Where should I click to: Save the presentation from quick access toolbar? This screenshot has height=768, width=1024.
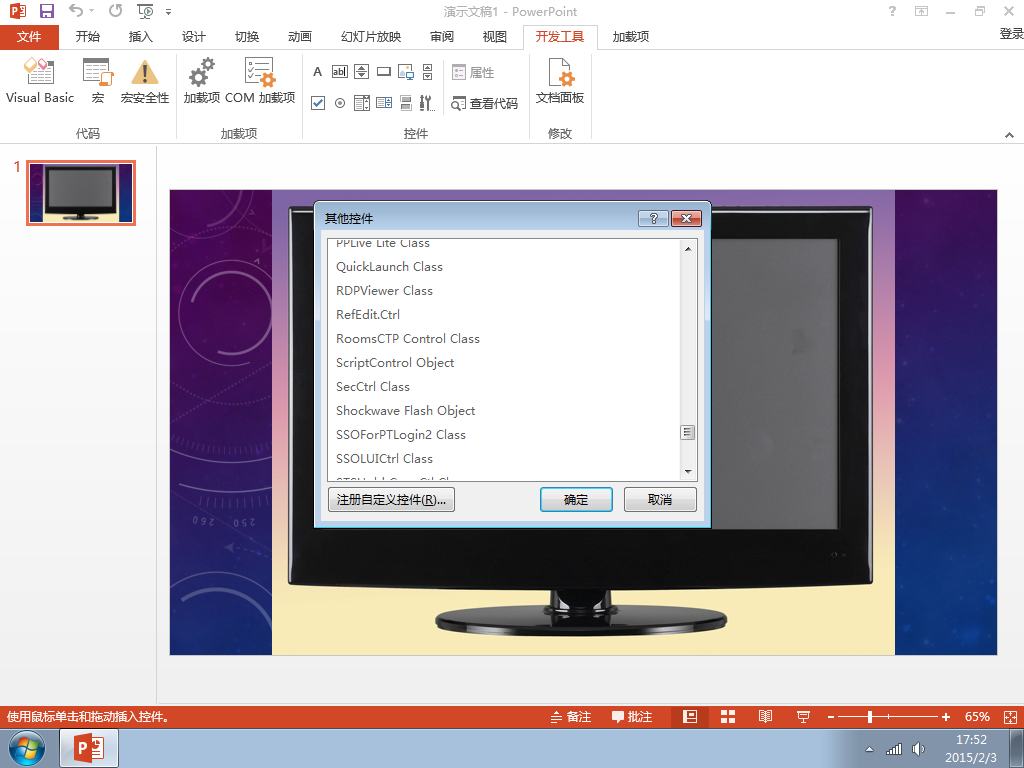click(x=46, y=11)
